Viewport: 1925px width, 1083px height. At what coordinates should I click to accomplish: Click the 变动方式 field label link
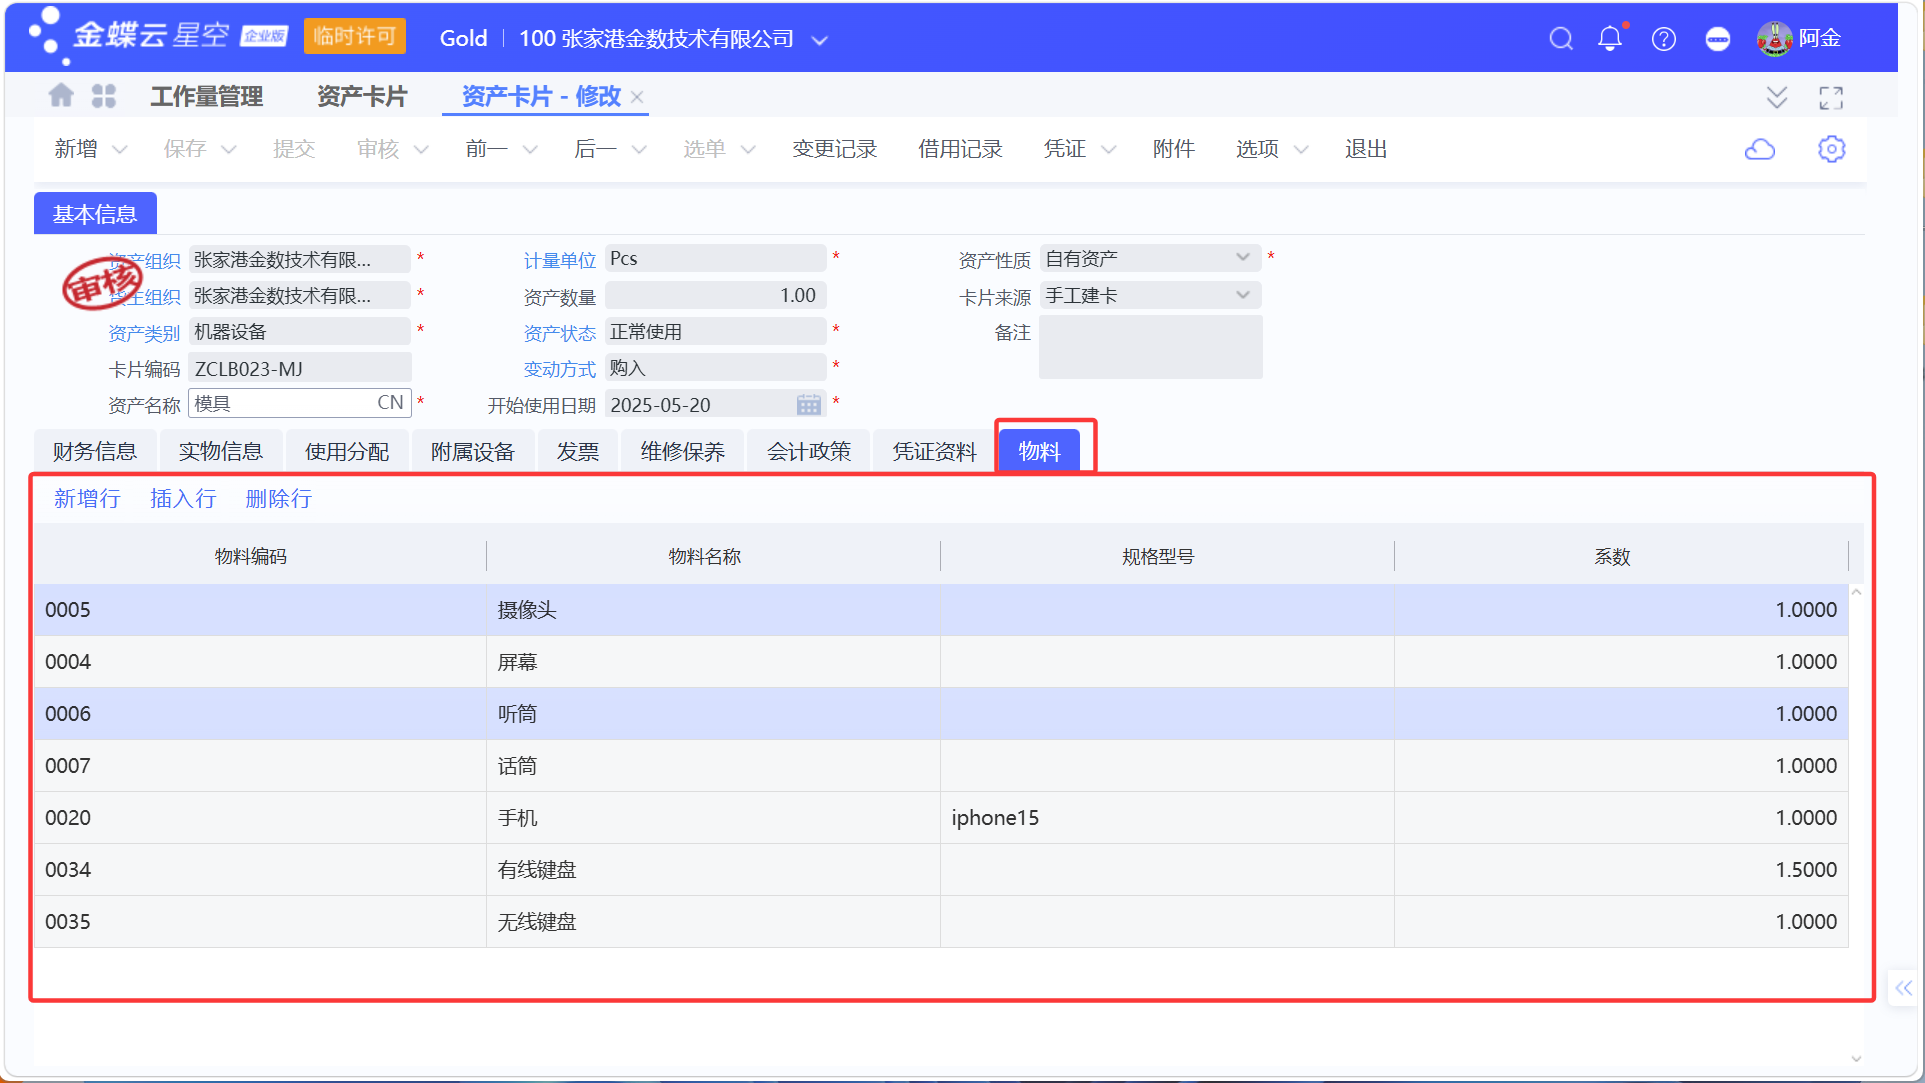(559, 369)
